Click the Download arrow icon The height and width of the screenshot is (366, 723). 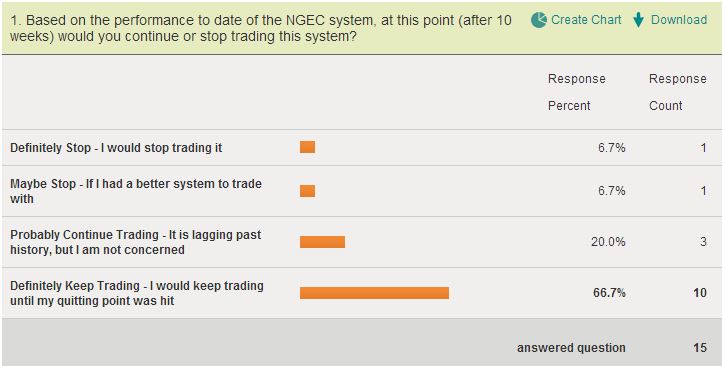point(638,20)
